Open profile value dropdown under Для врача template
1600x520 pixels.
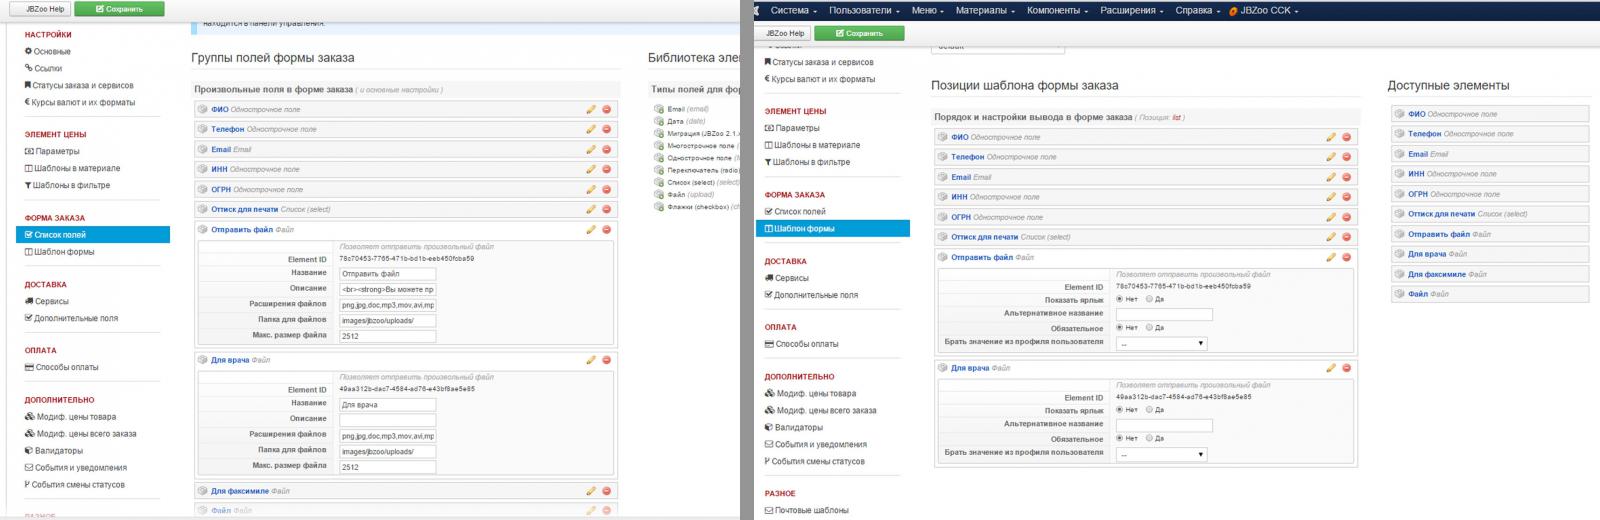click(1161, 454)
